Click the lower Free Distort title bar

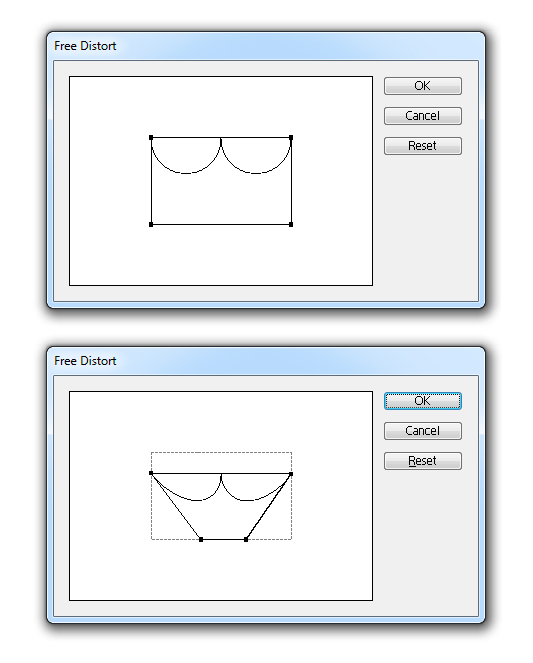click(266, 361)
